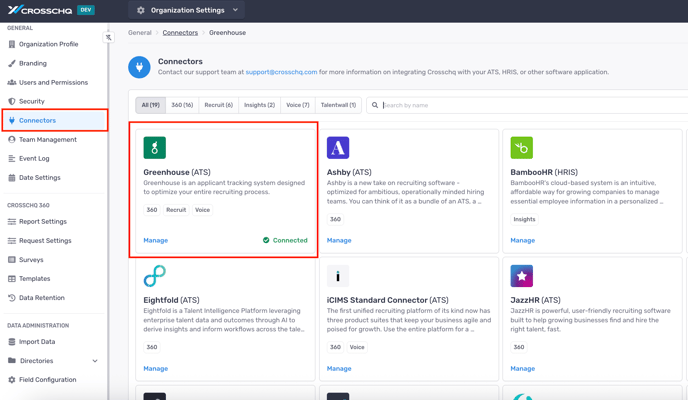Image resolution: width=688 pixels, height=400 pixels.
Task: Click Manage on the Ashby card
Action: 339,240
